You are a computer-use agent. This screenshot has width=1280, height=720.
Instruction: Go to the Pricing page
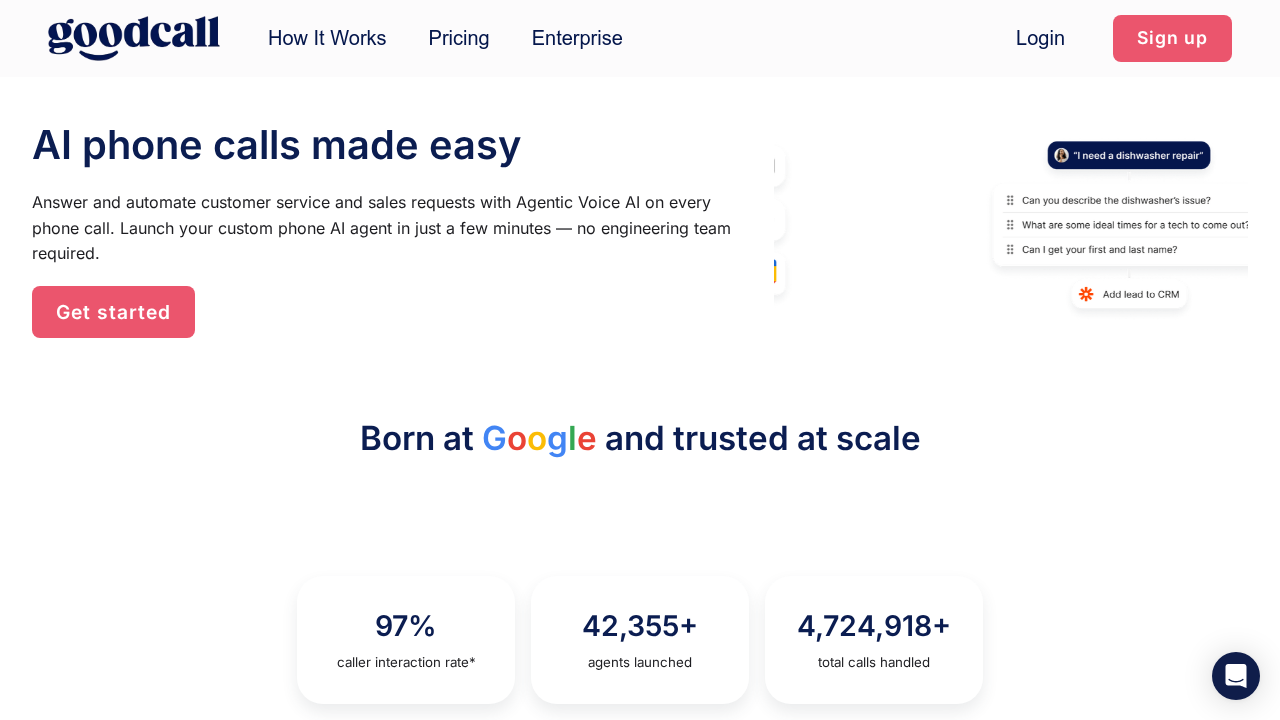(459, 38)
